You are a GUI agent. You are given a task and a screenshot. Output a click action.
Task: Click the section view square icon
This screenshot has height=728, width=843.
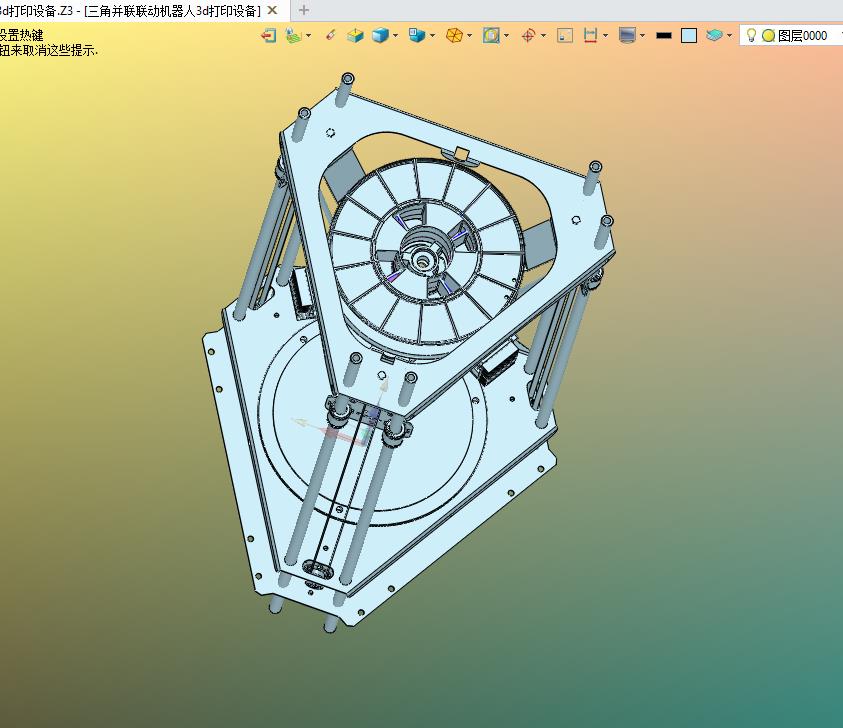pyautogui.click(x=565, y=35)
